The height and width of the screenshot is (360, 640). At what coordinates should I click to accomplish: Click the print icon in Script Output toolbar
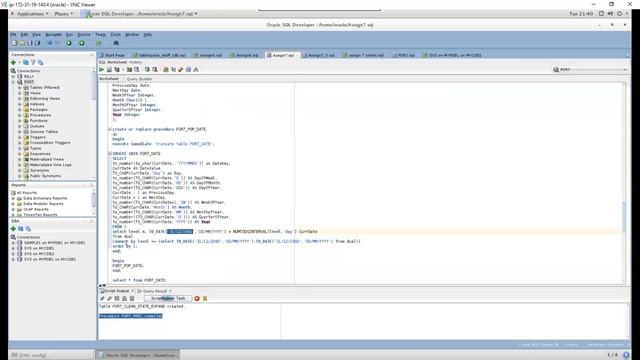click(124, 298)
